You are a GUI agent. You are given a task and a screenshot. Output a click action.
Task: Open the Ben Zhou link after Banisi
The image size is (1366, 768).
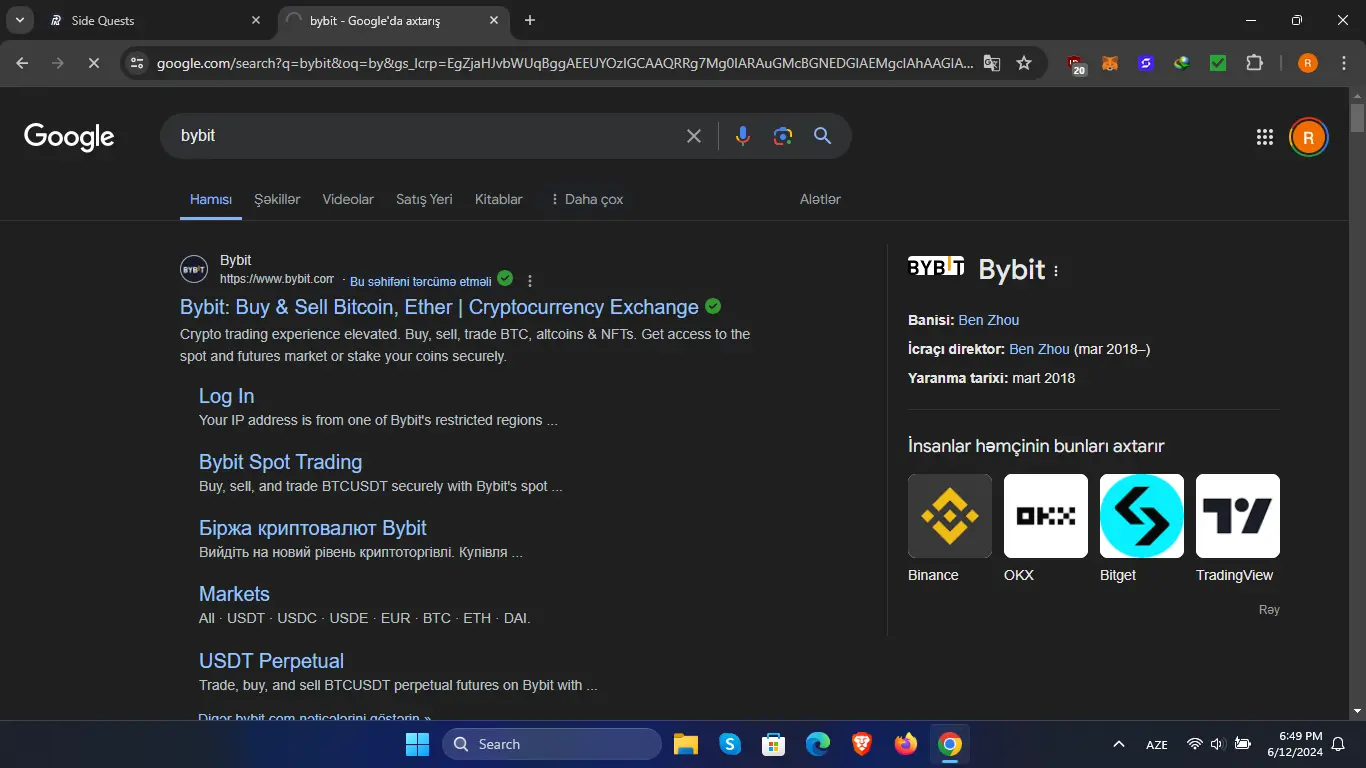[x=989, y=320]
